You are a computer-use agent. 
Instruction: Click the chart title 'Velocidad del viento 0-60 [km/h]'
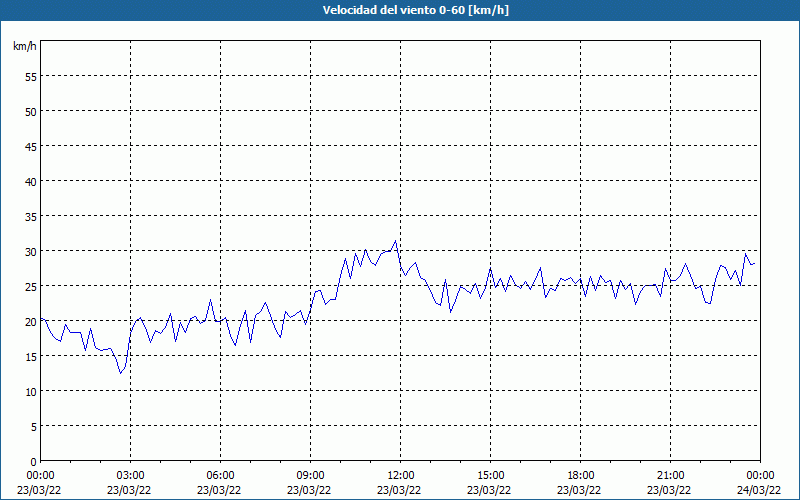point(415,10)
